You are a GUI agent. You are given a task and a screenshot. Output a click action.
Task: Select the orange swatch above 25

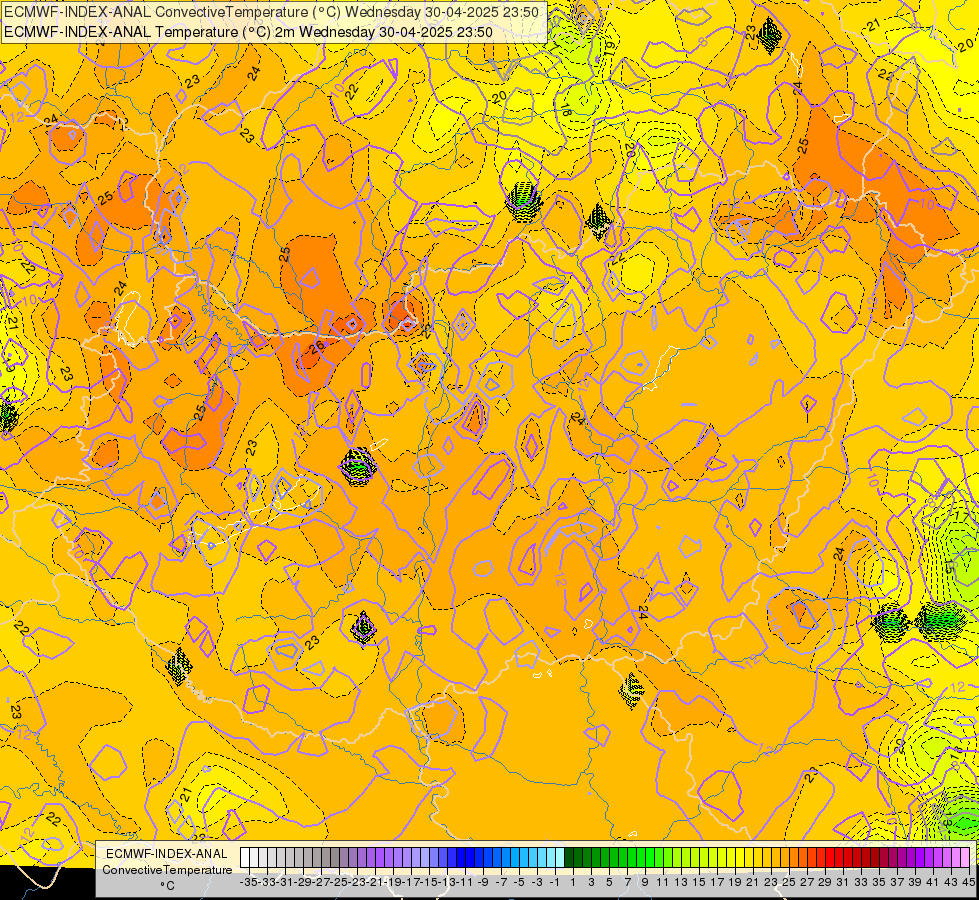[785, 858]
